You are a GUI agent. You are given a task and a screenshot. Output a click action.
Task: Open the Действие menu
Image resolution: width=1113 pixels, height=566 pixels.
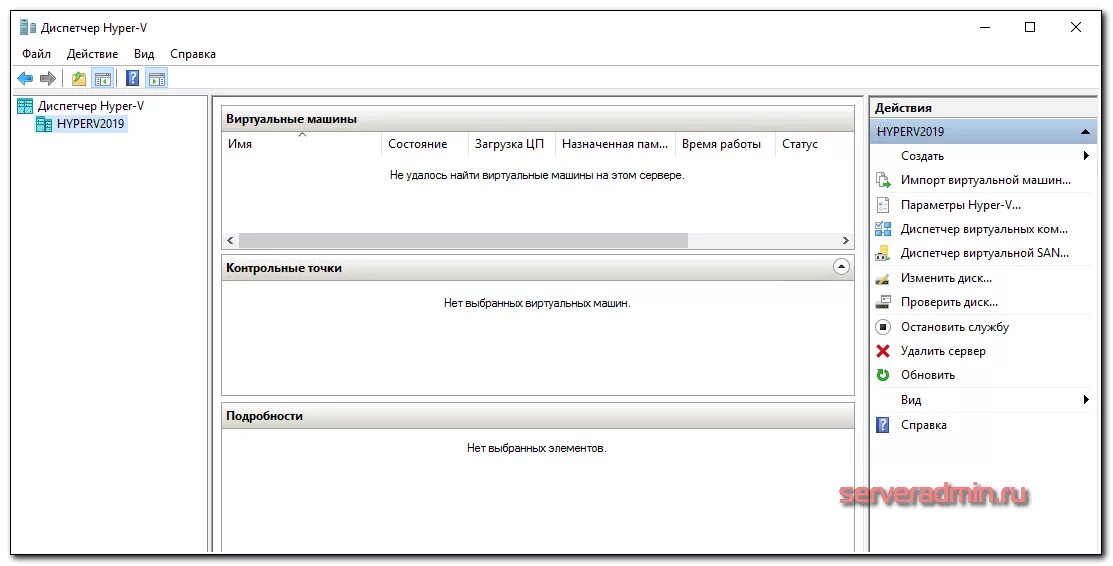tap(92, 54)
